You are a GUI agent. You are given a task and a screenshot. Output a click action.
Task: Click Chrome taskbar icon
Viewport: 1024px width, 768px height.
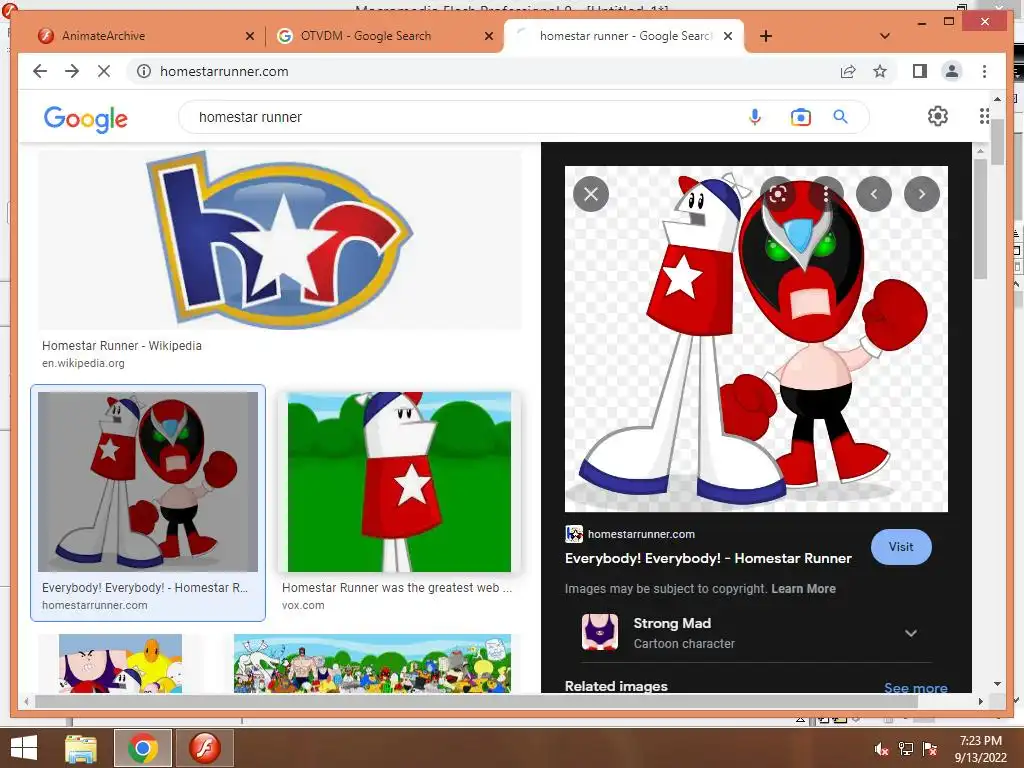pyautogui.click(x=143, y=748)
